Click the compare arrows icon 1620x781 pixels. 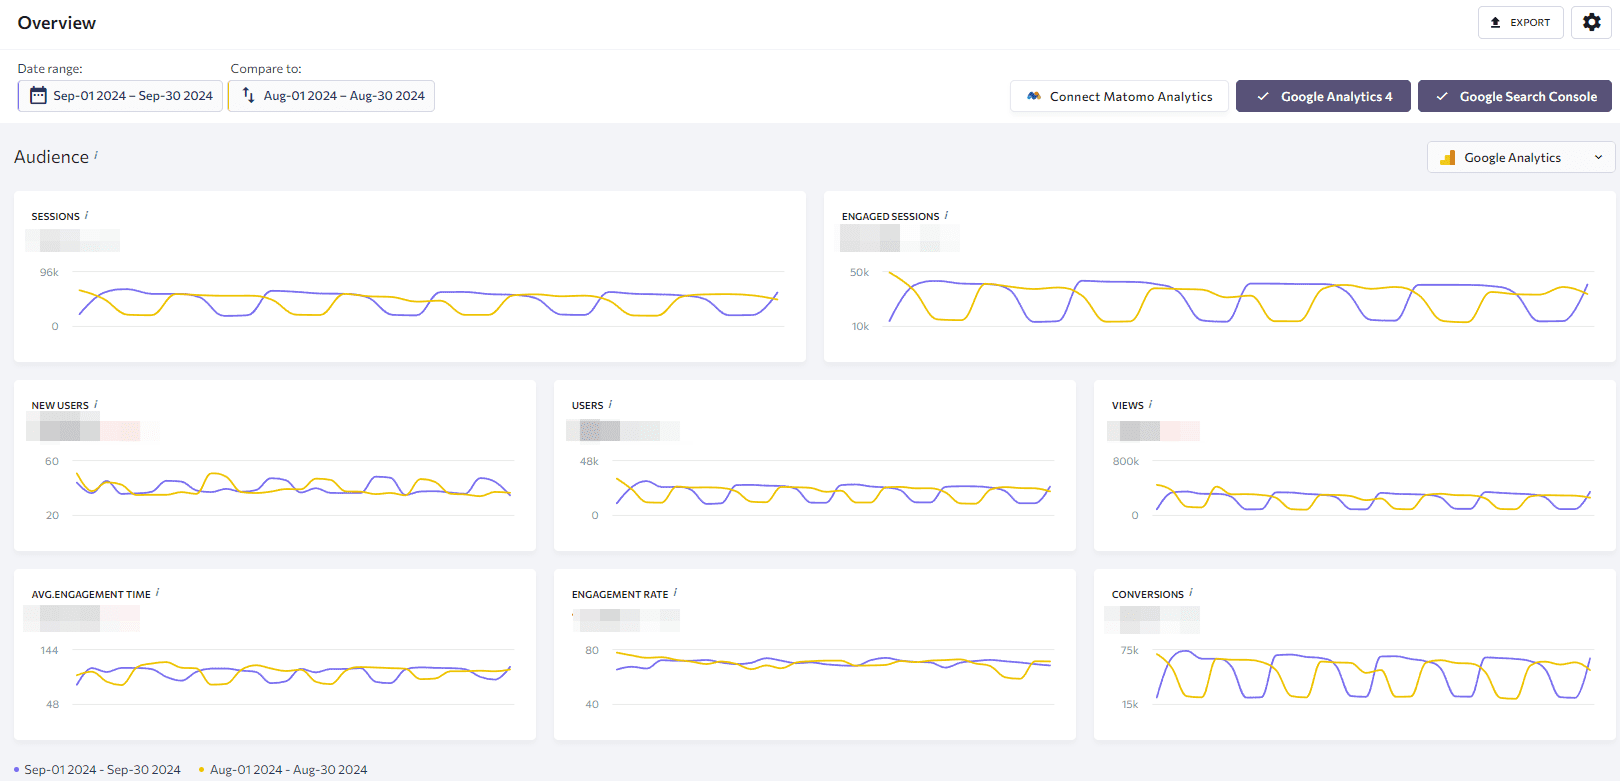click(248, 95)
